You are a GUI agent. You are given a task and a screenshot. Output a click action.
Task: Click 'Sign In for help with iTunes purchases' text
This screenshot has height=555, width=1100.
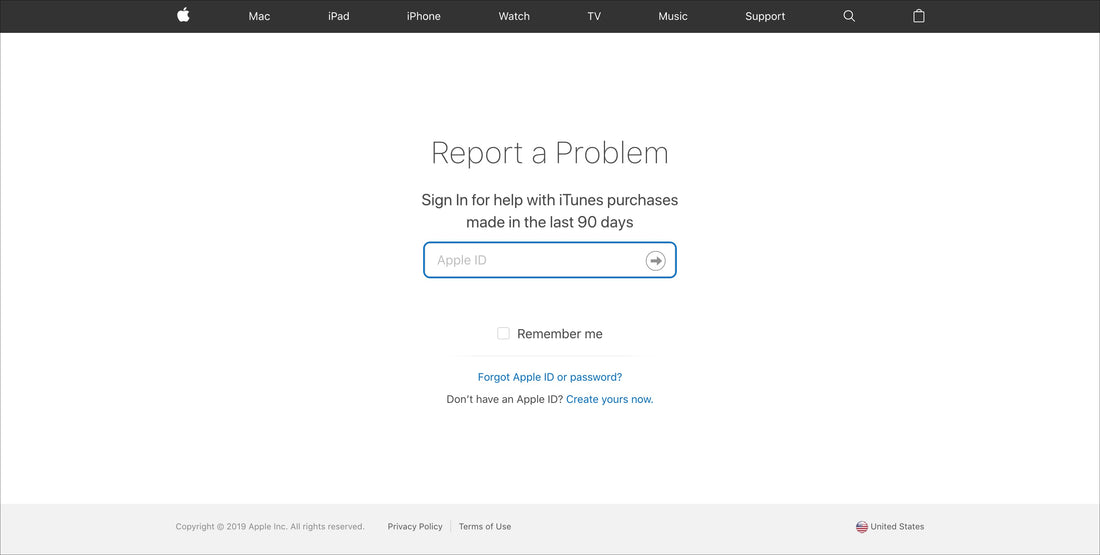point(550,200)
